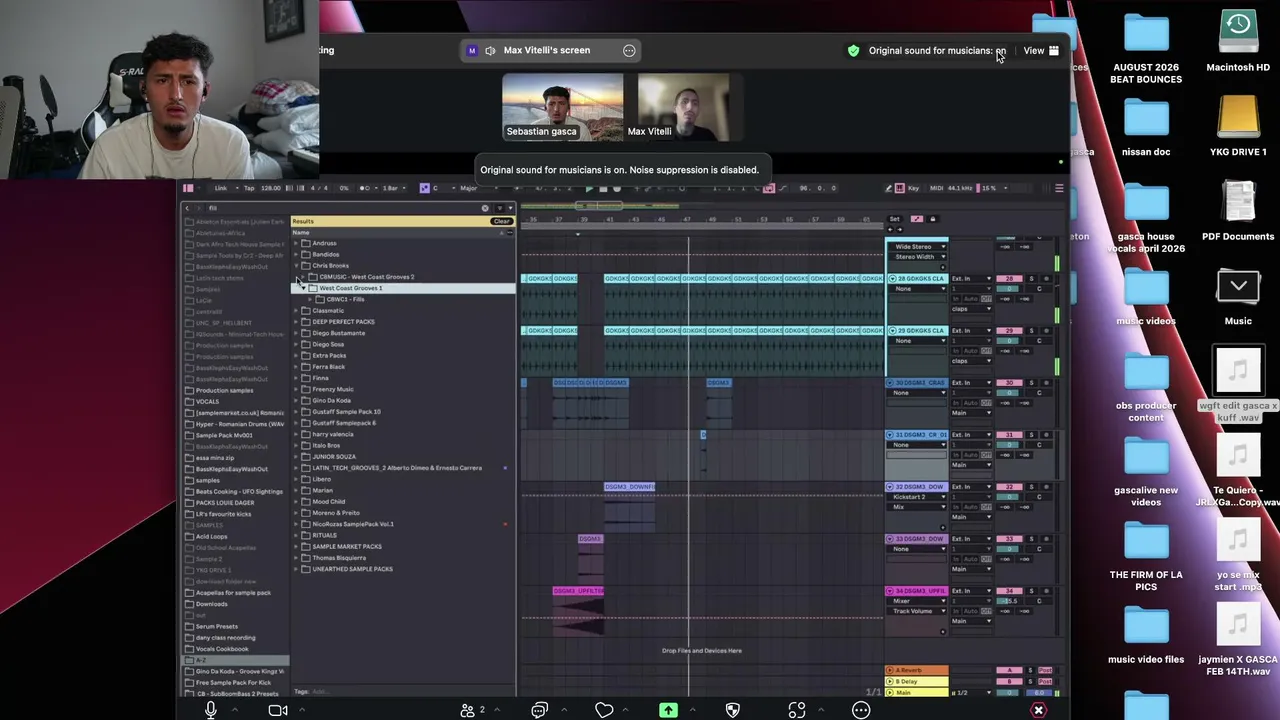
Task: Open the nissan doc folder on desktop
Action: point(1146,119)
